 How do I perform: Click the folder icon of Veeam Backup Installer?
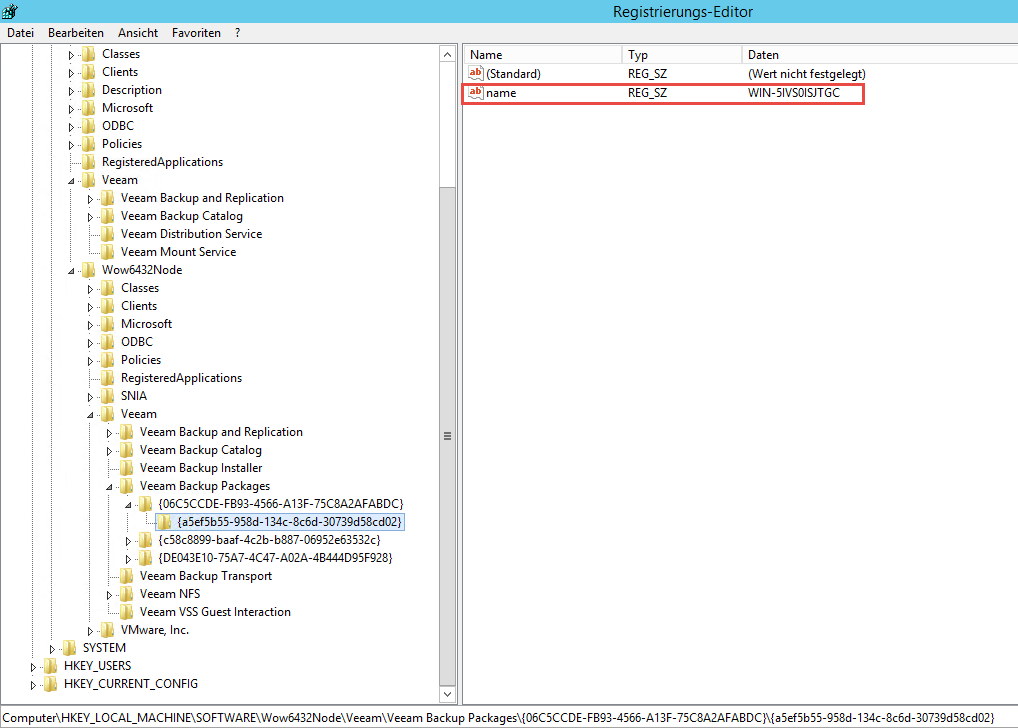pos(127,468)
